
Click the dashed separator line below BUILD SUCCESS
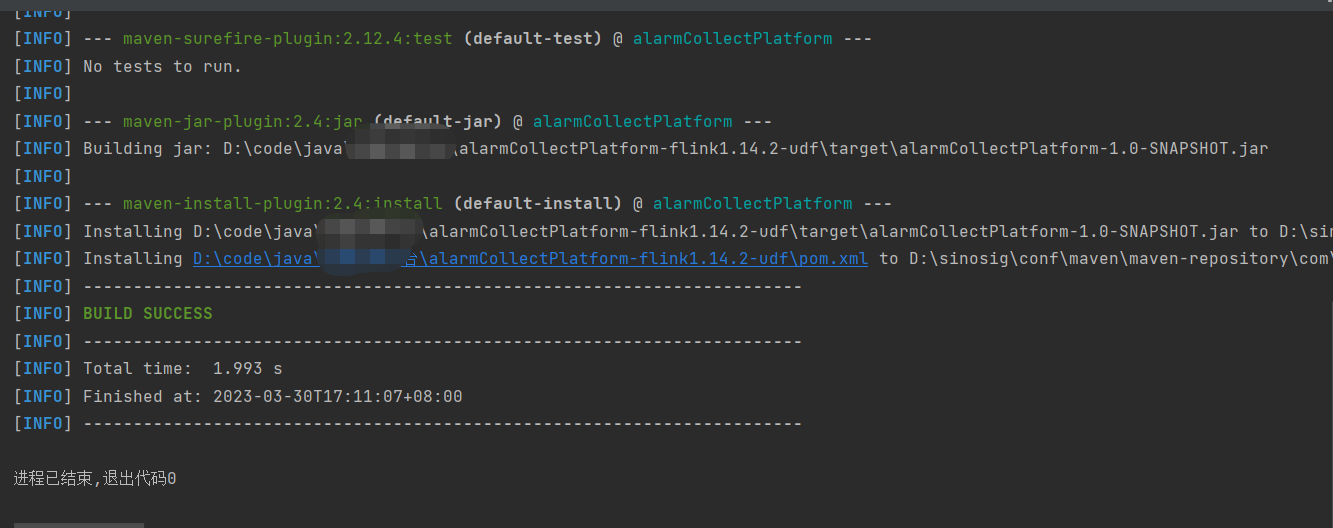[x=442, y=341]
